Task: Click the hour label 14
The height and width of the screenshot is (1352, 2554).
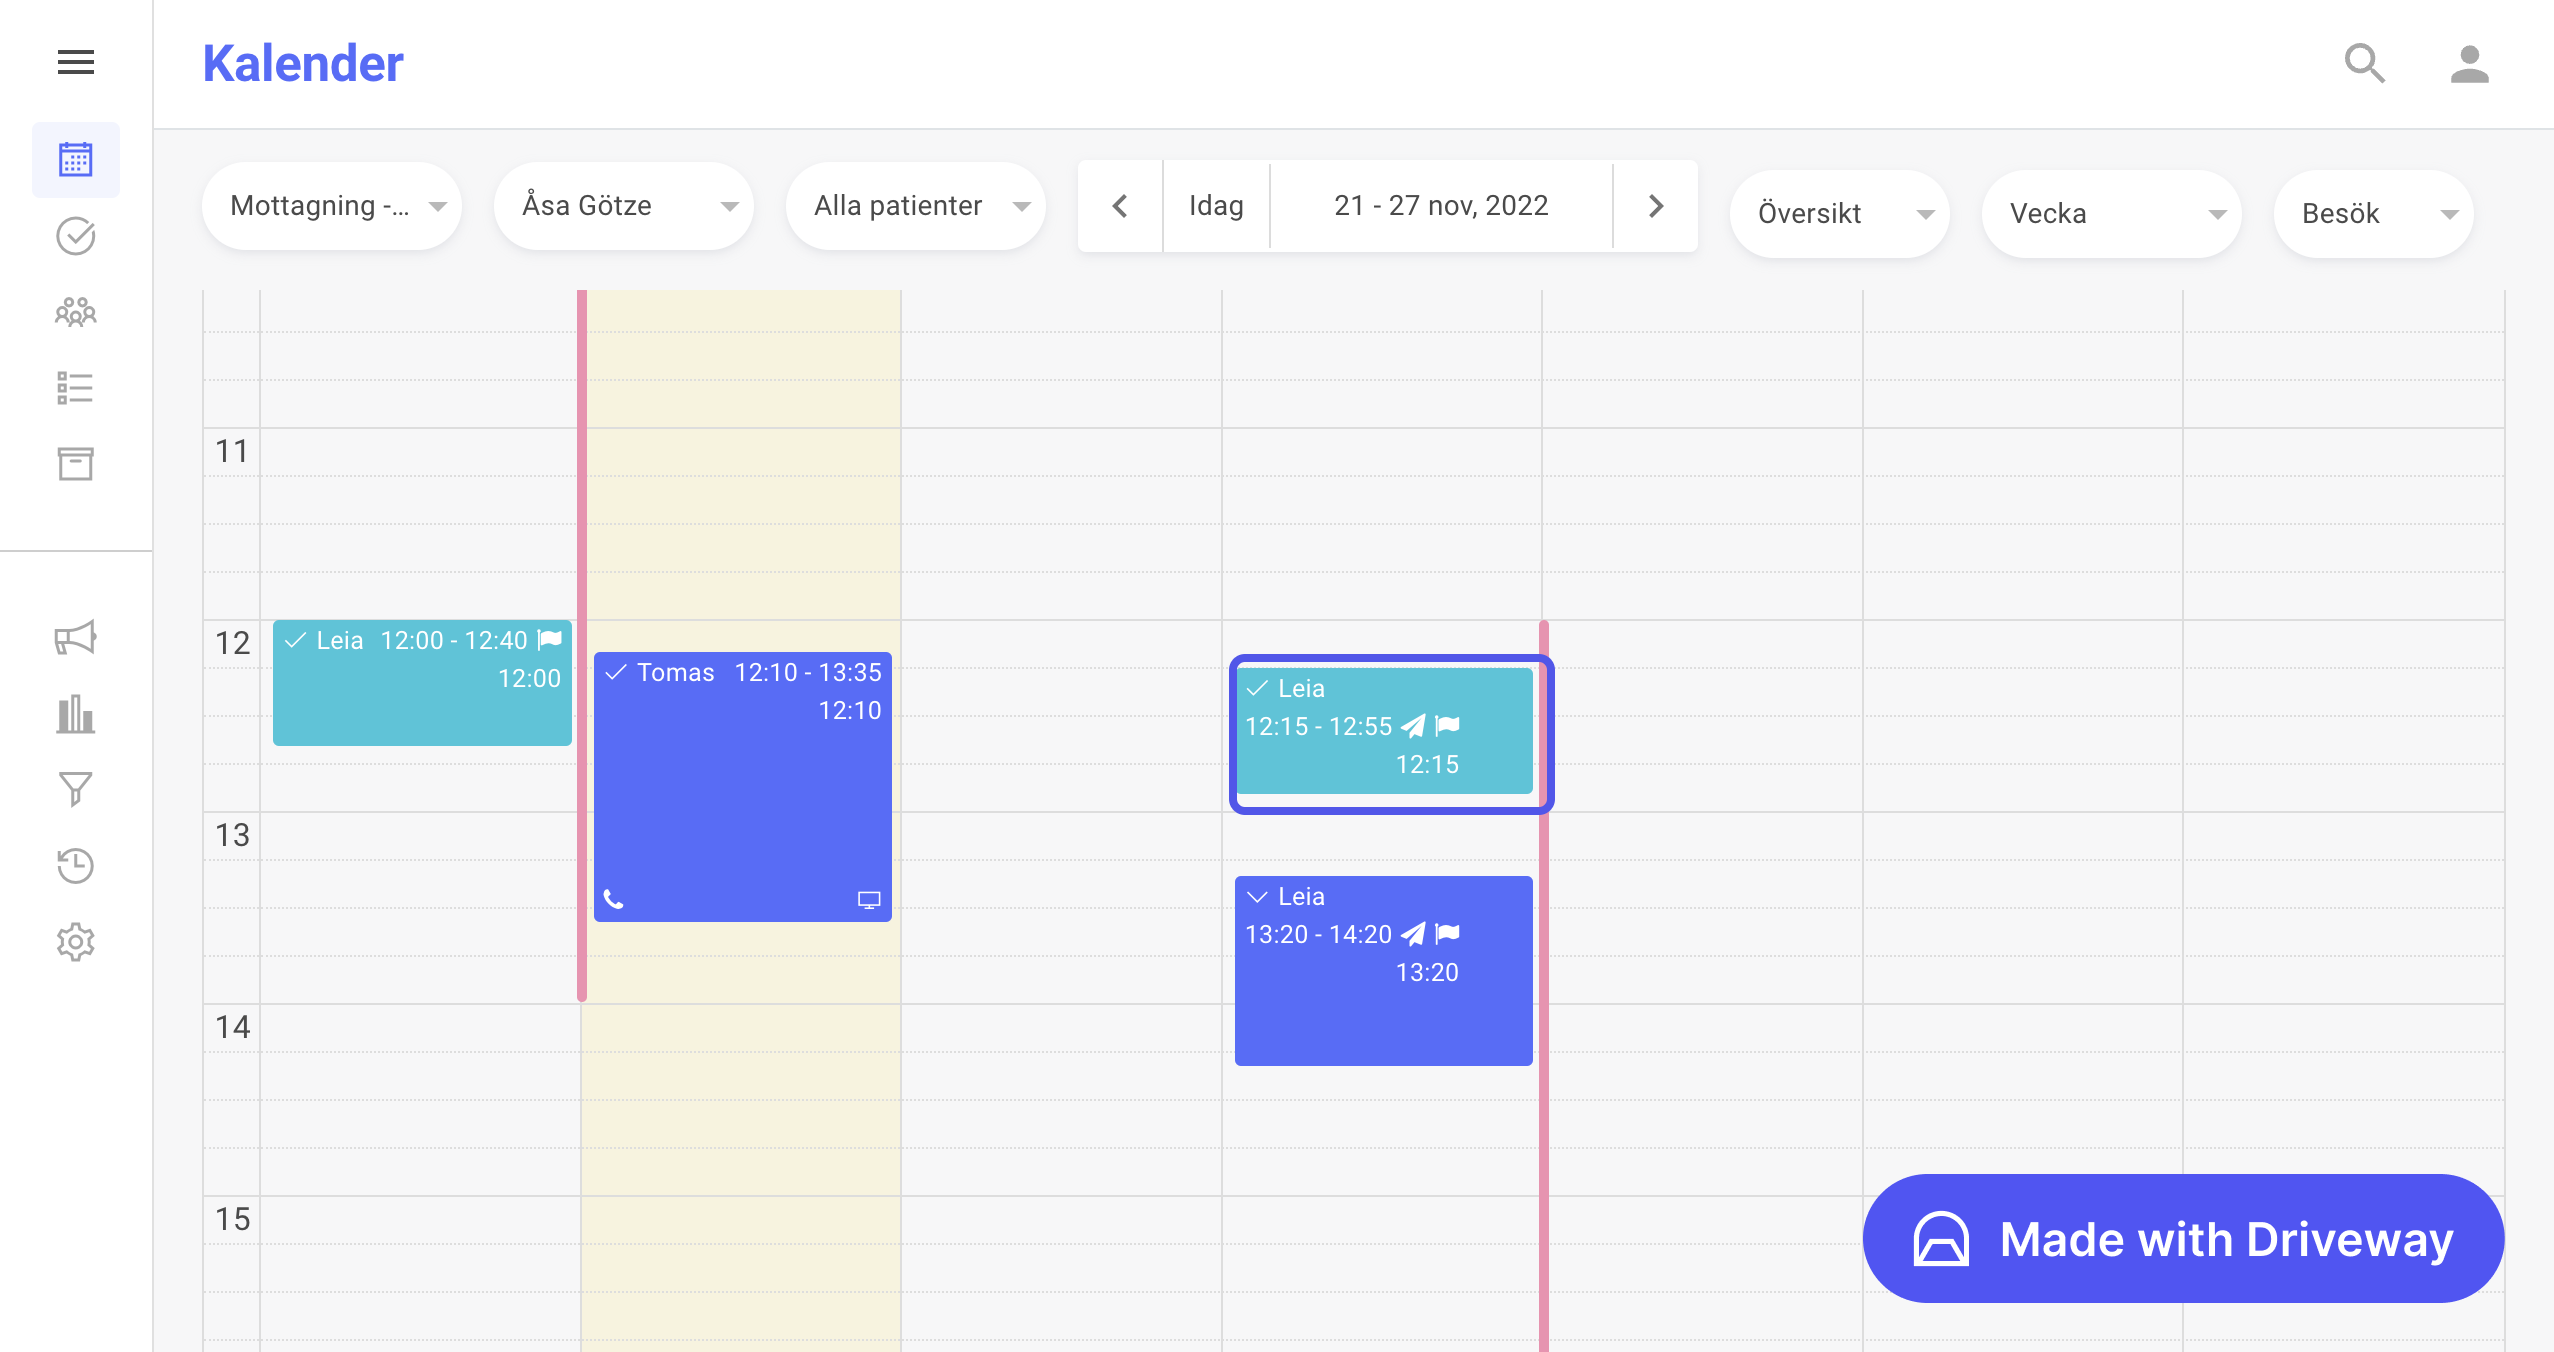Action: click(232, 1028)
